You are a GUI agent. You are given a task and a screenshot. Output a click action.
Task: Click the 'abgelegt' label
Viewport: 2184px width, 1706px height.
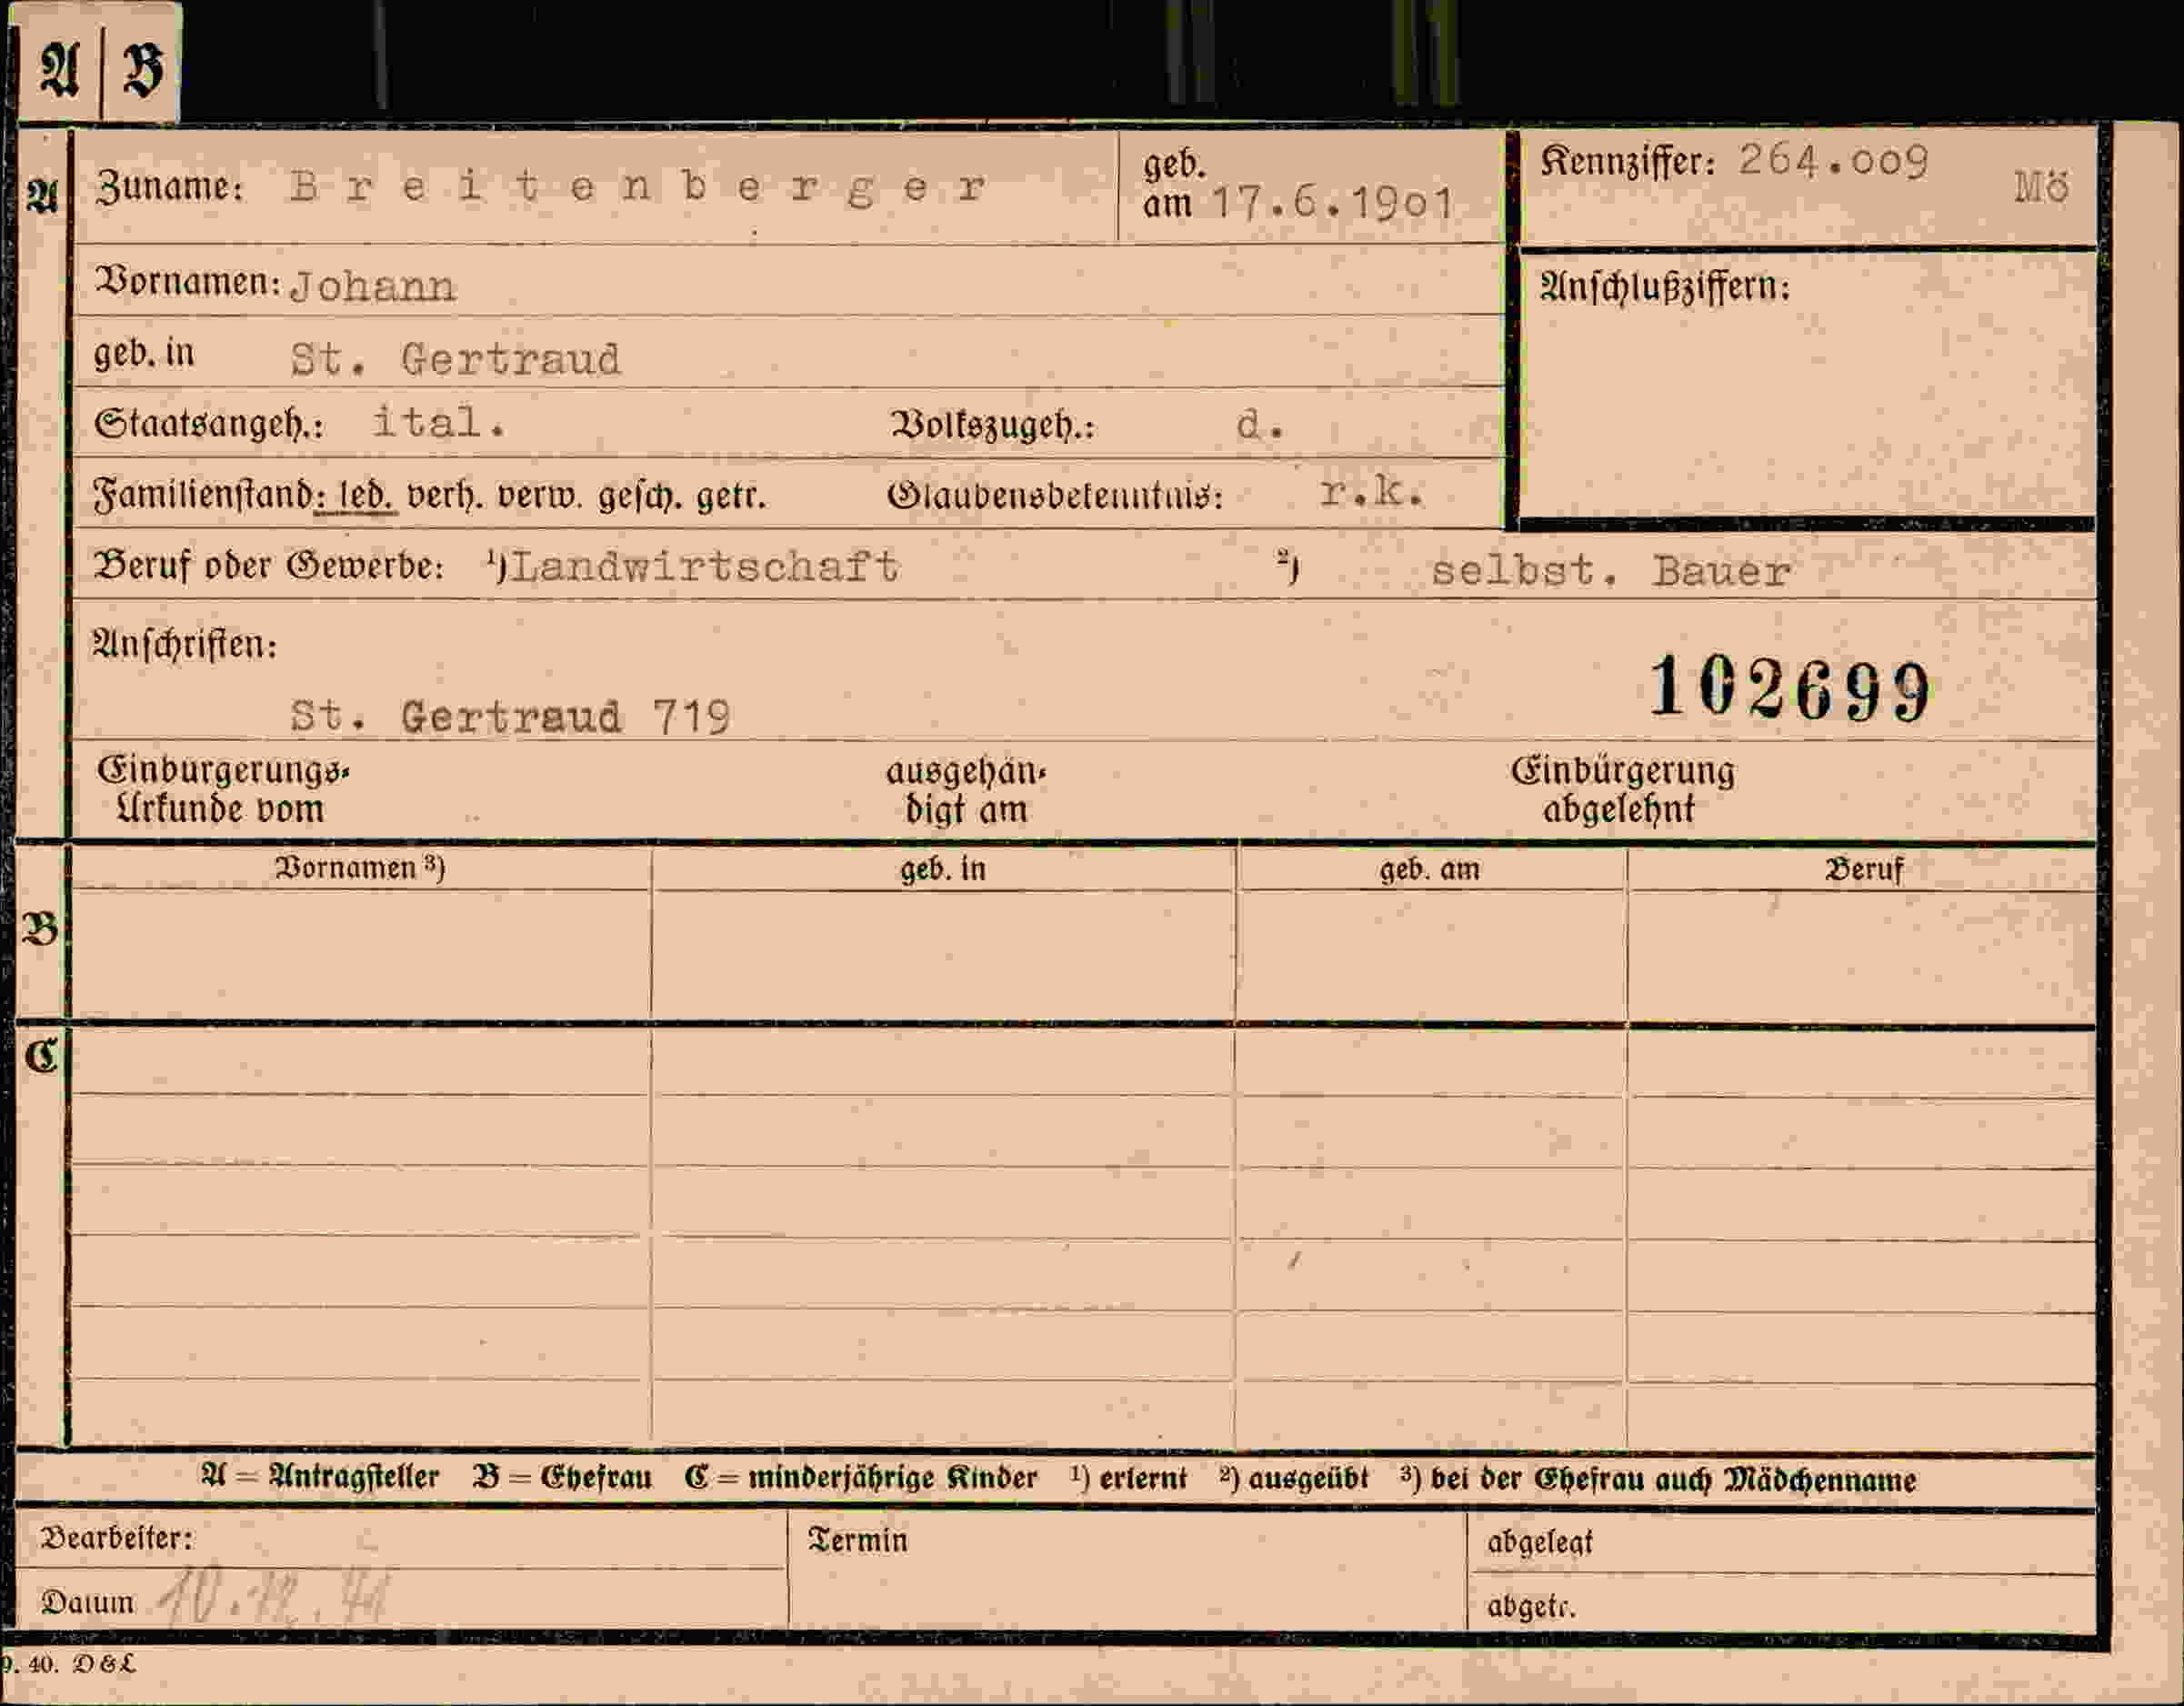(x=1539, y=1542)
